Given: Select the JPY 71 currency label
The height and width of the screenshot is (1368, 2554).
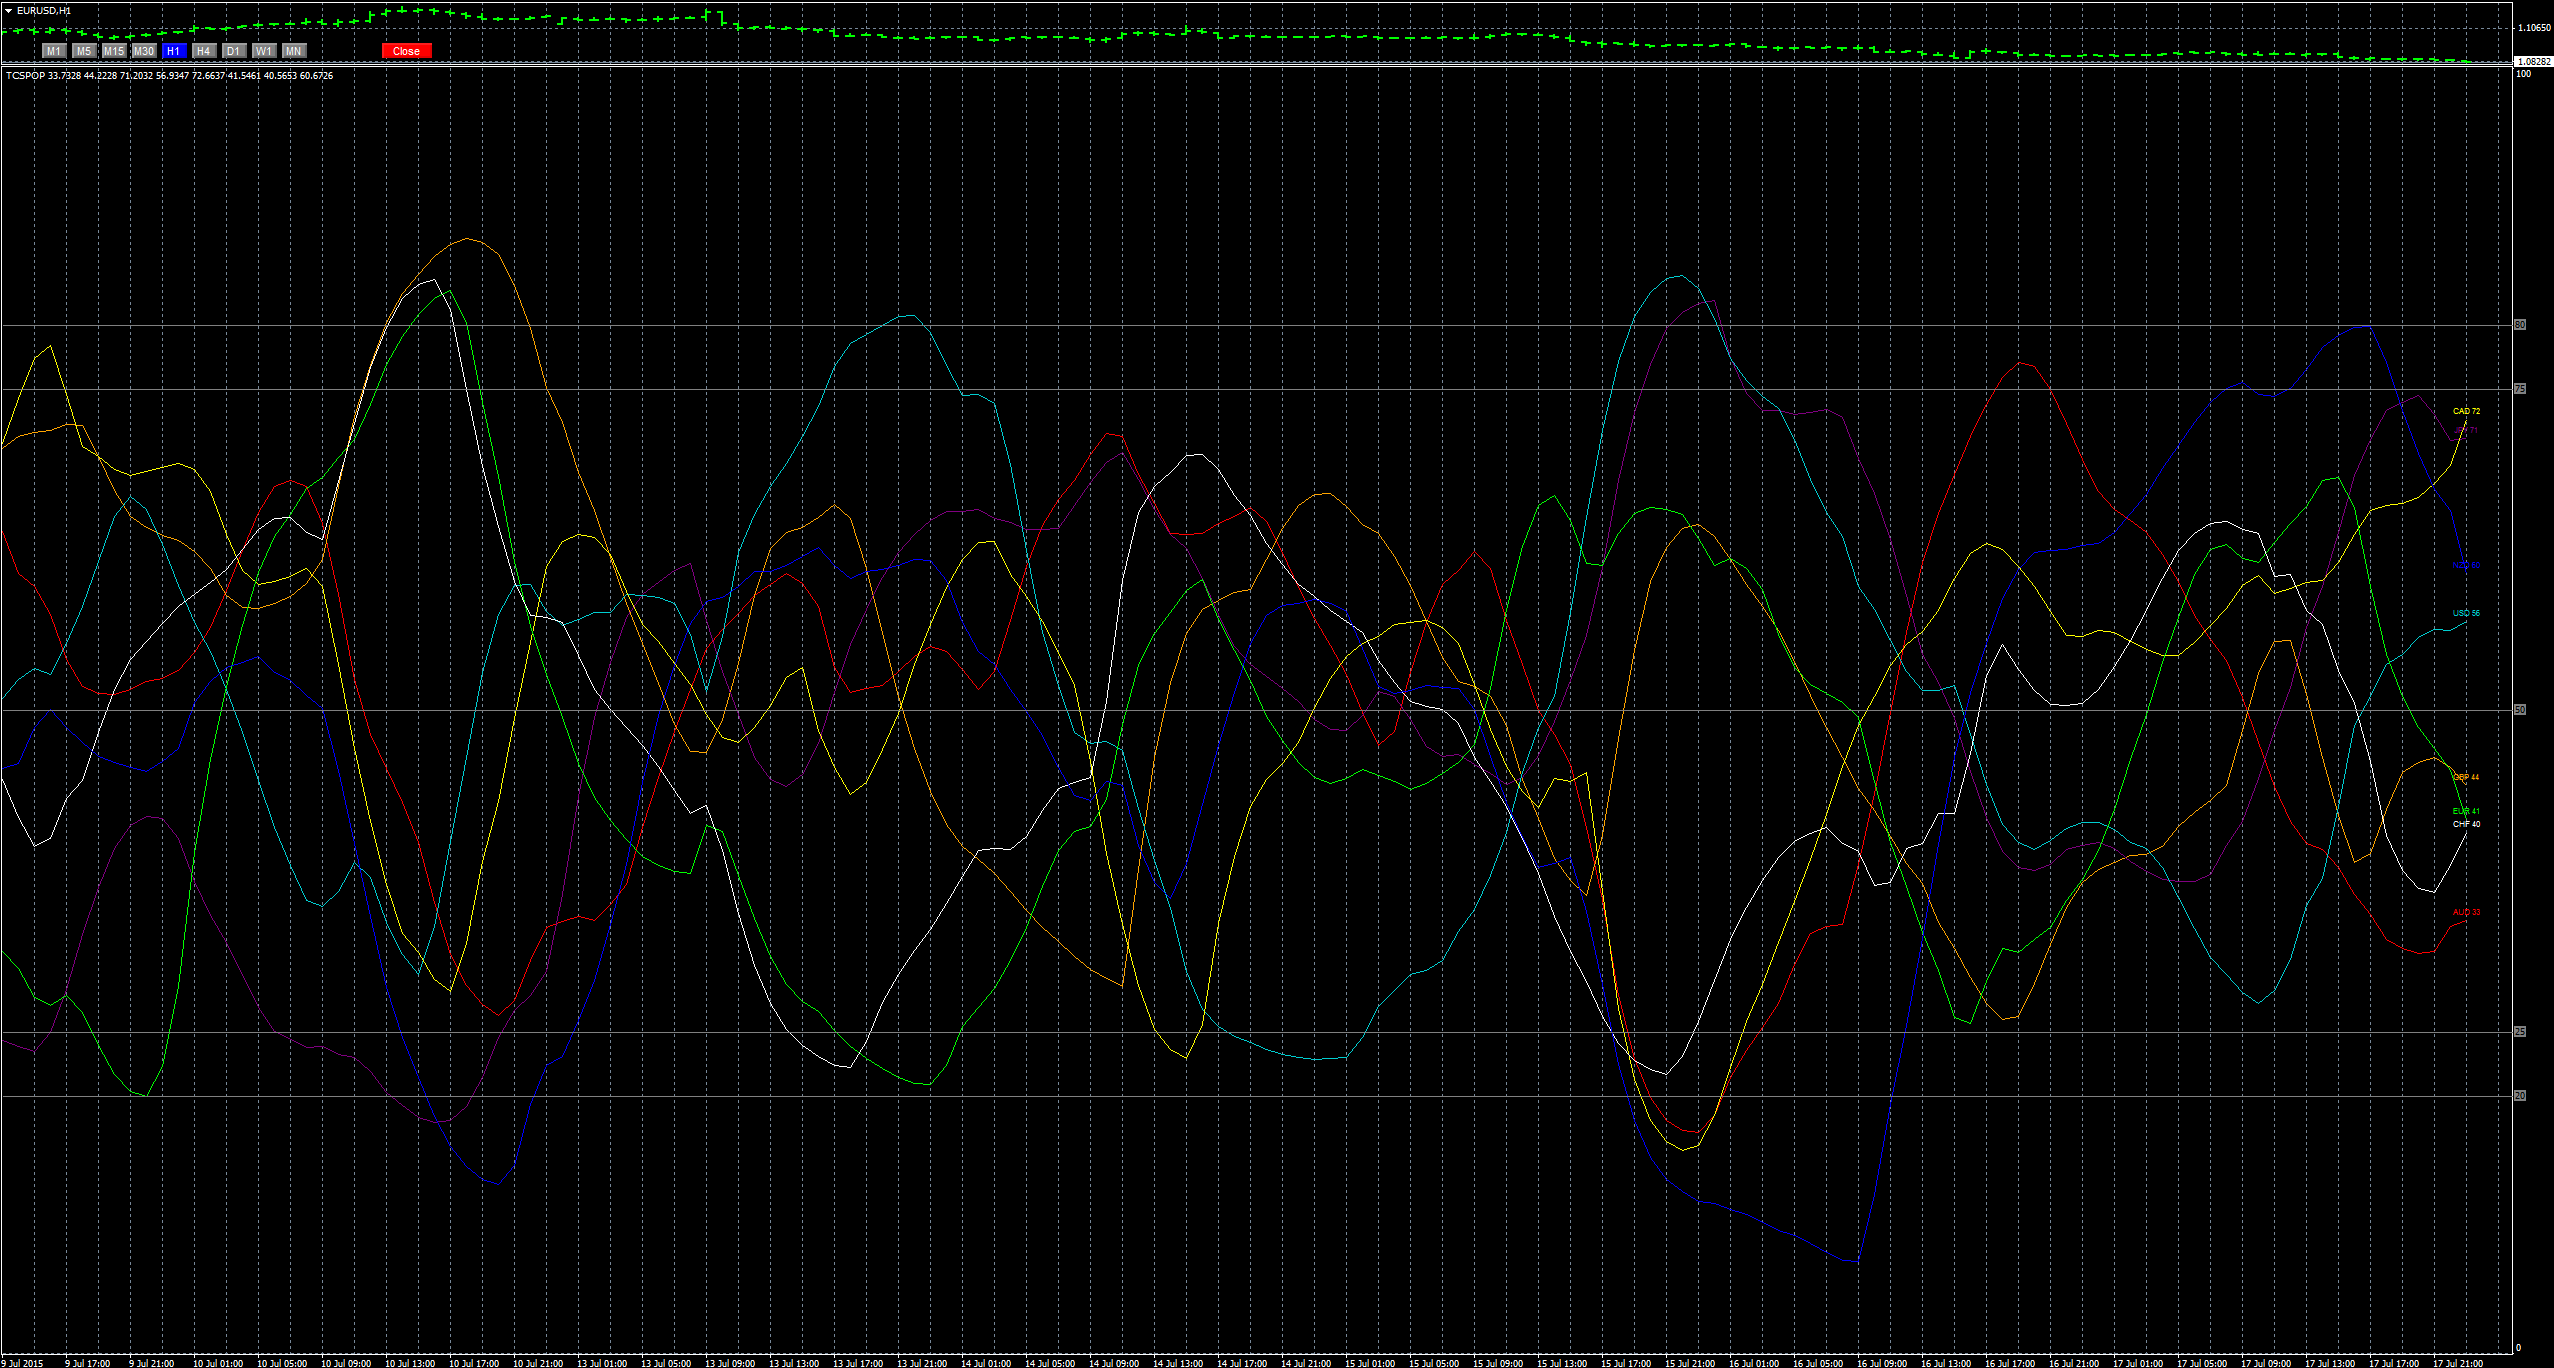Looking at the screenshot, I should pos(2466,431).
